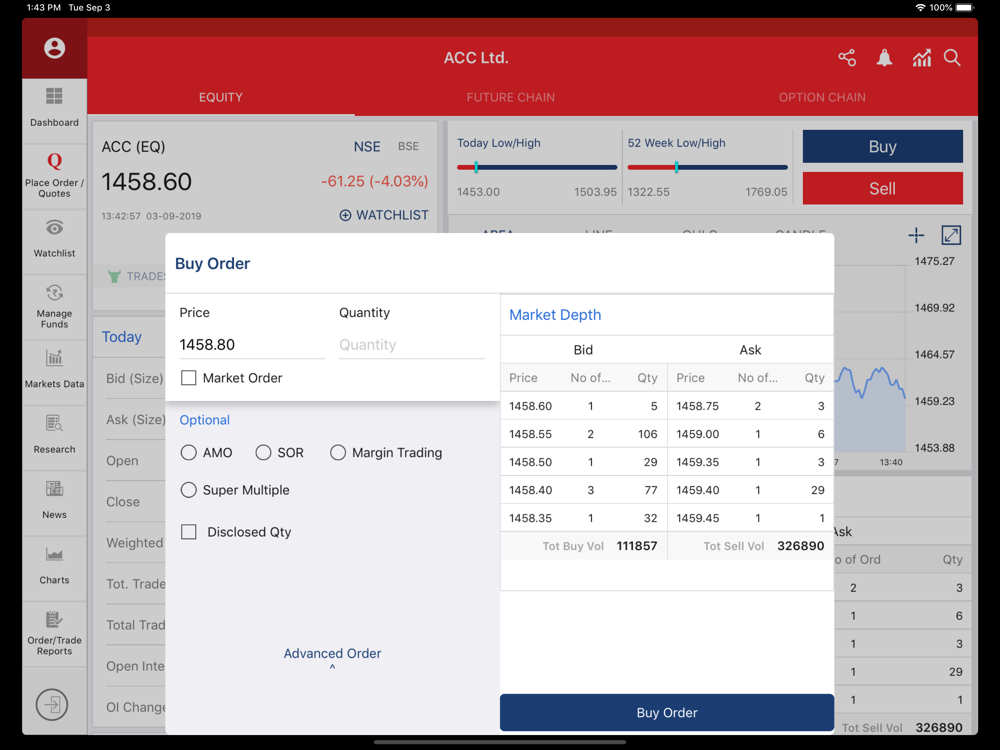Expand the chart to fullscreen

pos(951,235)
